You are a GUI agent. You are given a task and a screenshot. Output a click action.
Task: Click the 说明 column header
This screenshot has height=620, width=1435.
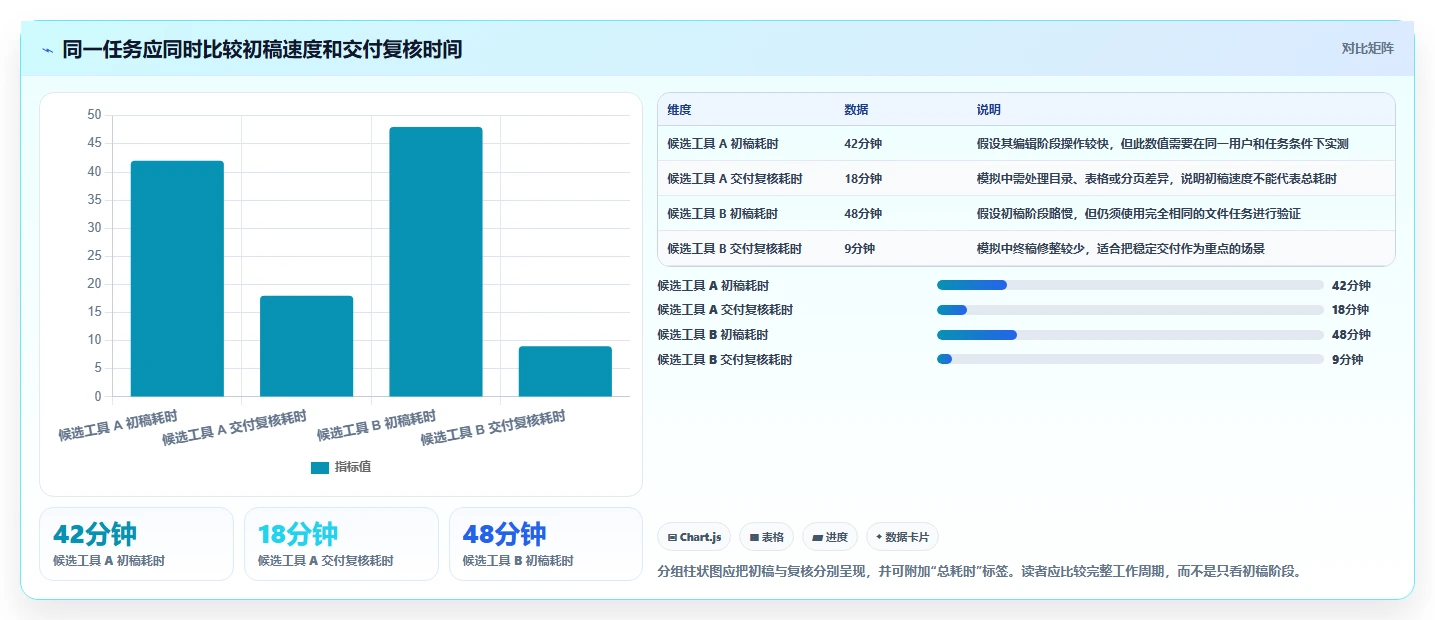click(x=989, y=110)
